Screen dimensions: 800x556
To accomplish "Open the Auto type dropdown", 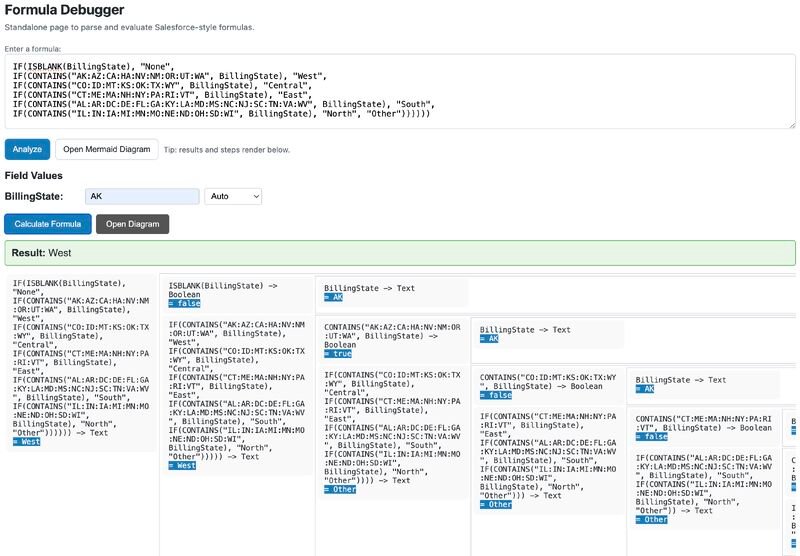I will (233, 196).
